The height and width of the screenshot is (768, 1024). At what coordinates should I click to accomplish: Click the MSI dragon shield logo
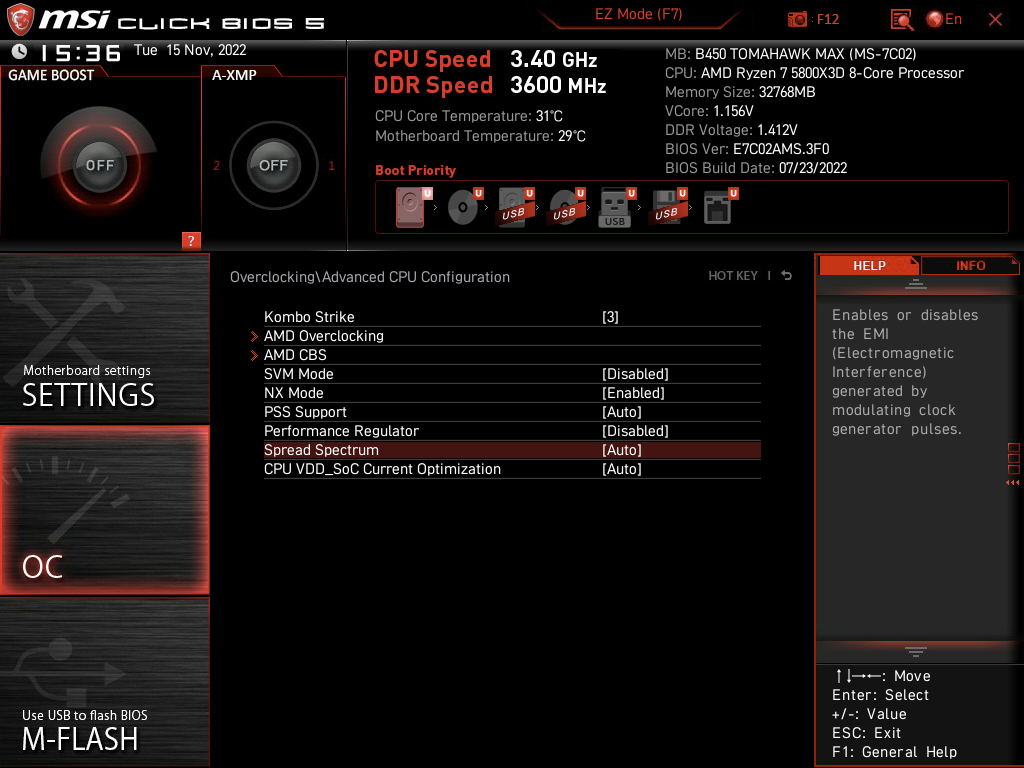[20, 19]
